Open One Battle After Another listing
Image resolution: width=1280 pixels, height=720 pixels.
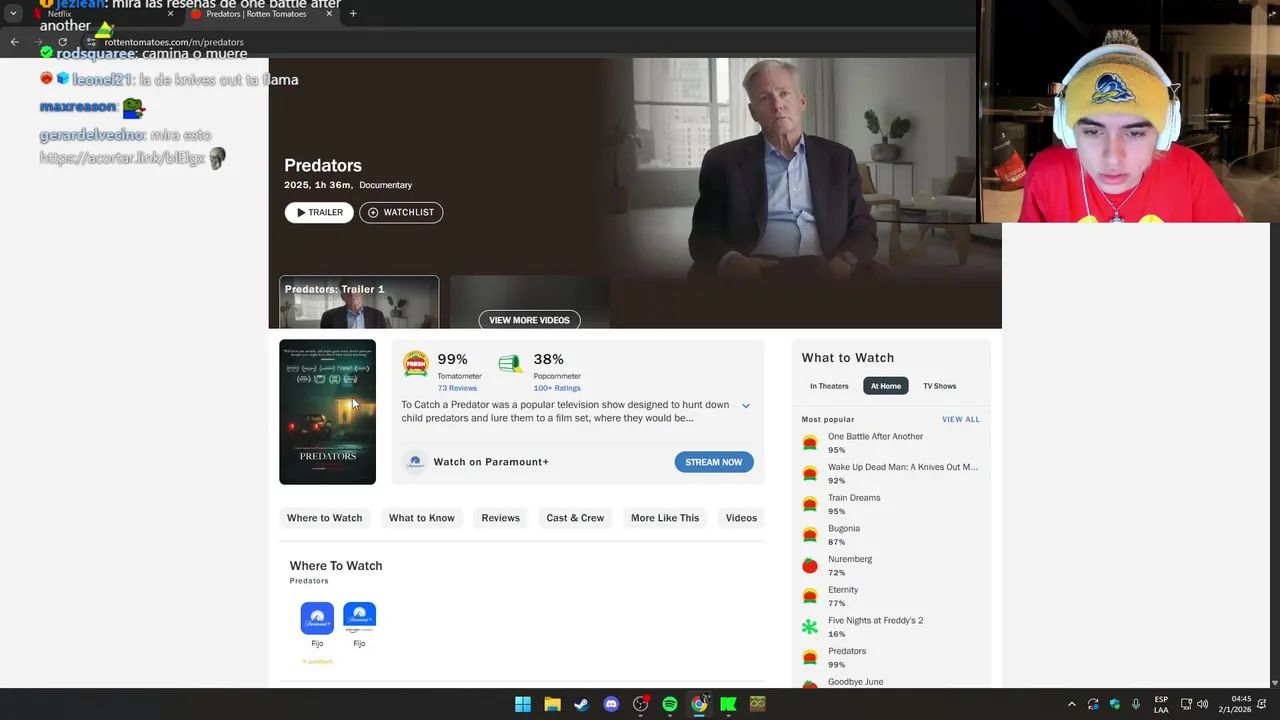pyautogui.click(x=876, y=437)
